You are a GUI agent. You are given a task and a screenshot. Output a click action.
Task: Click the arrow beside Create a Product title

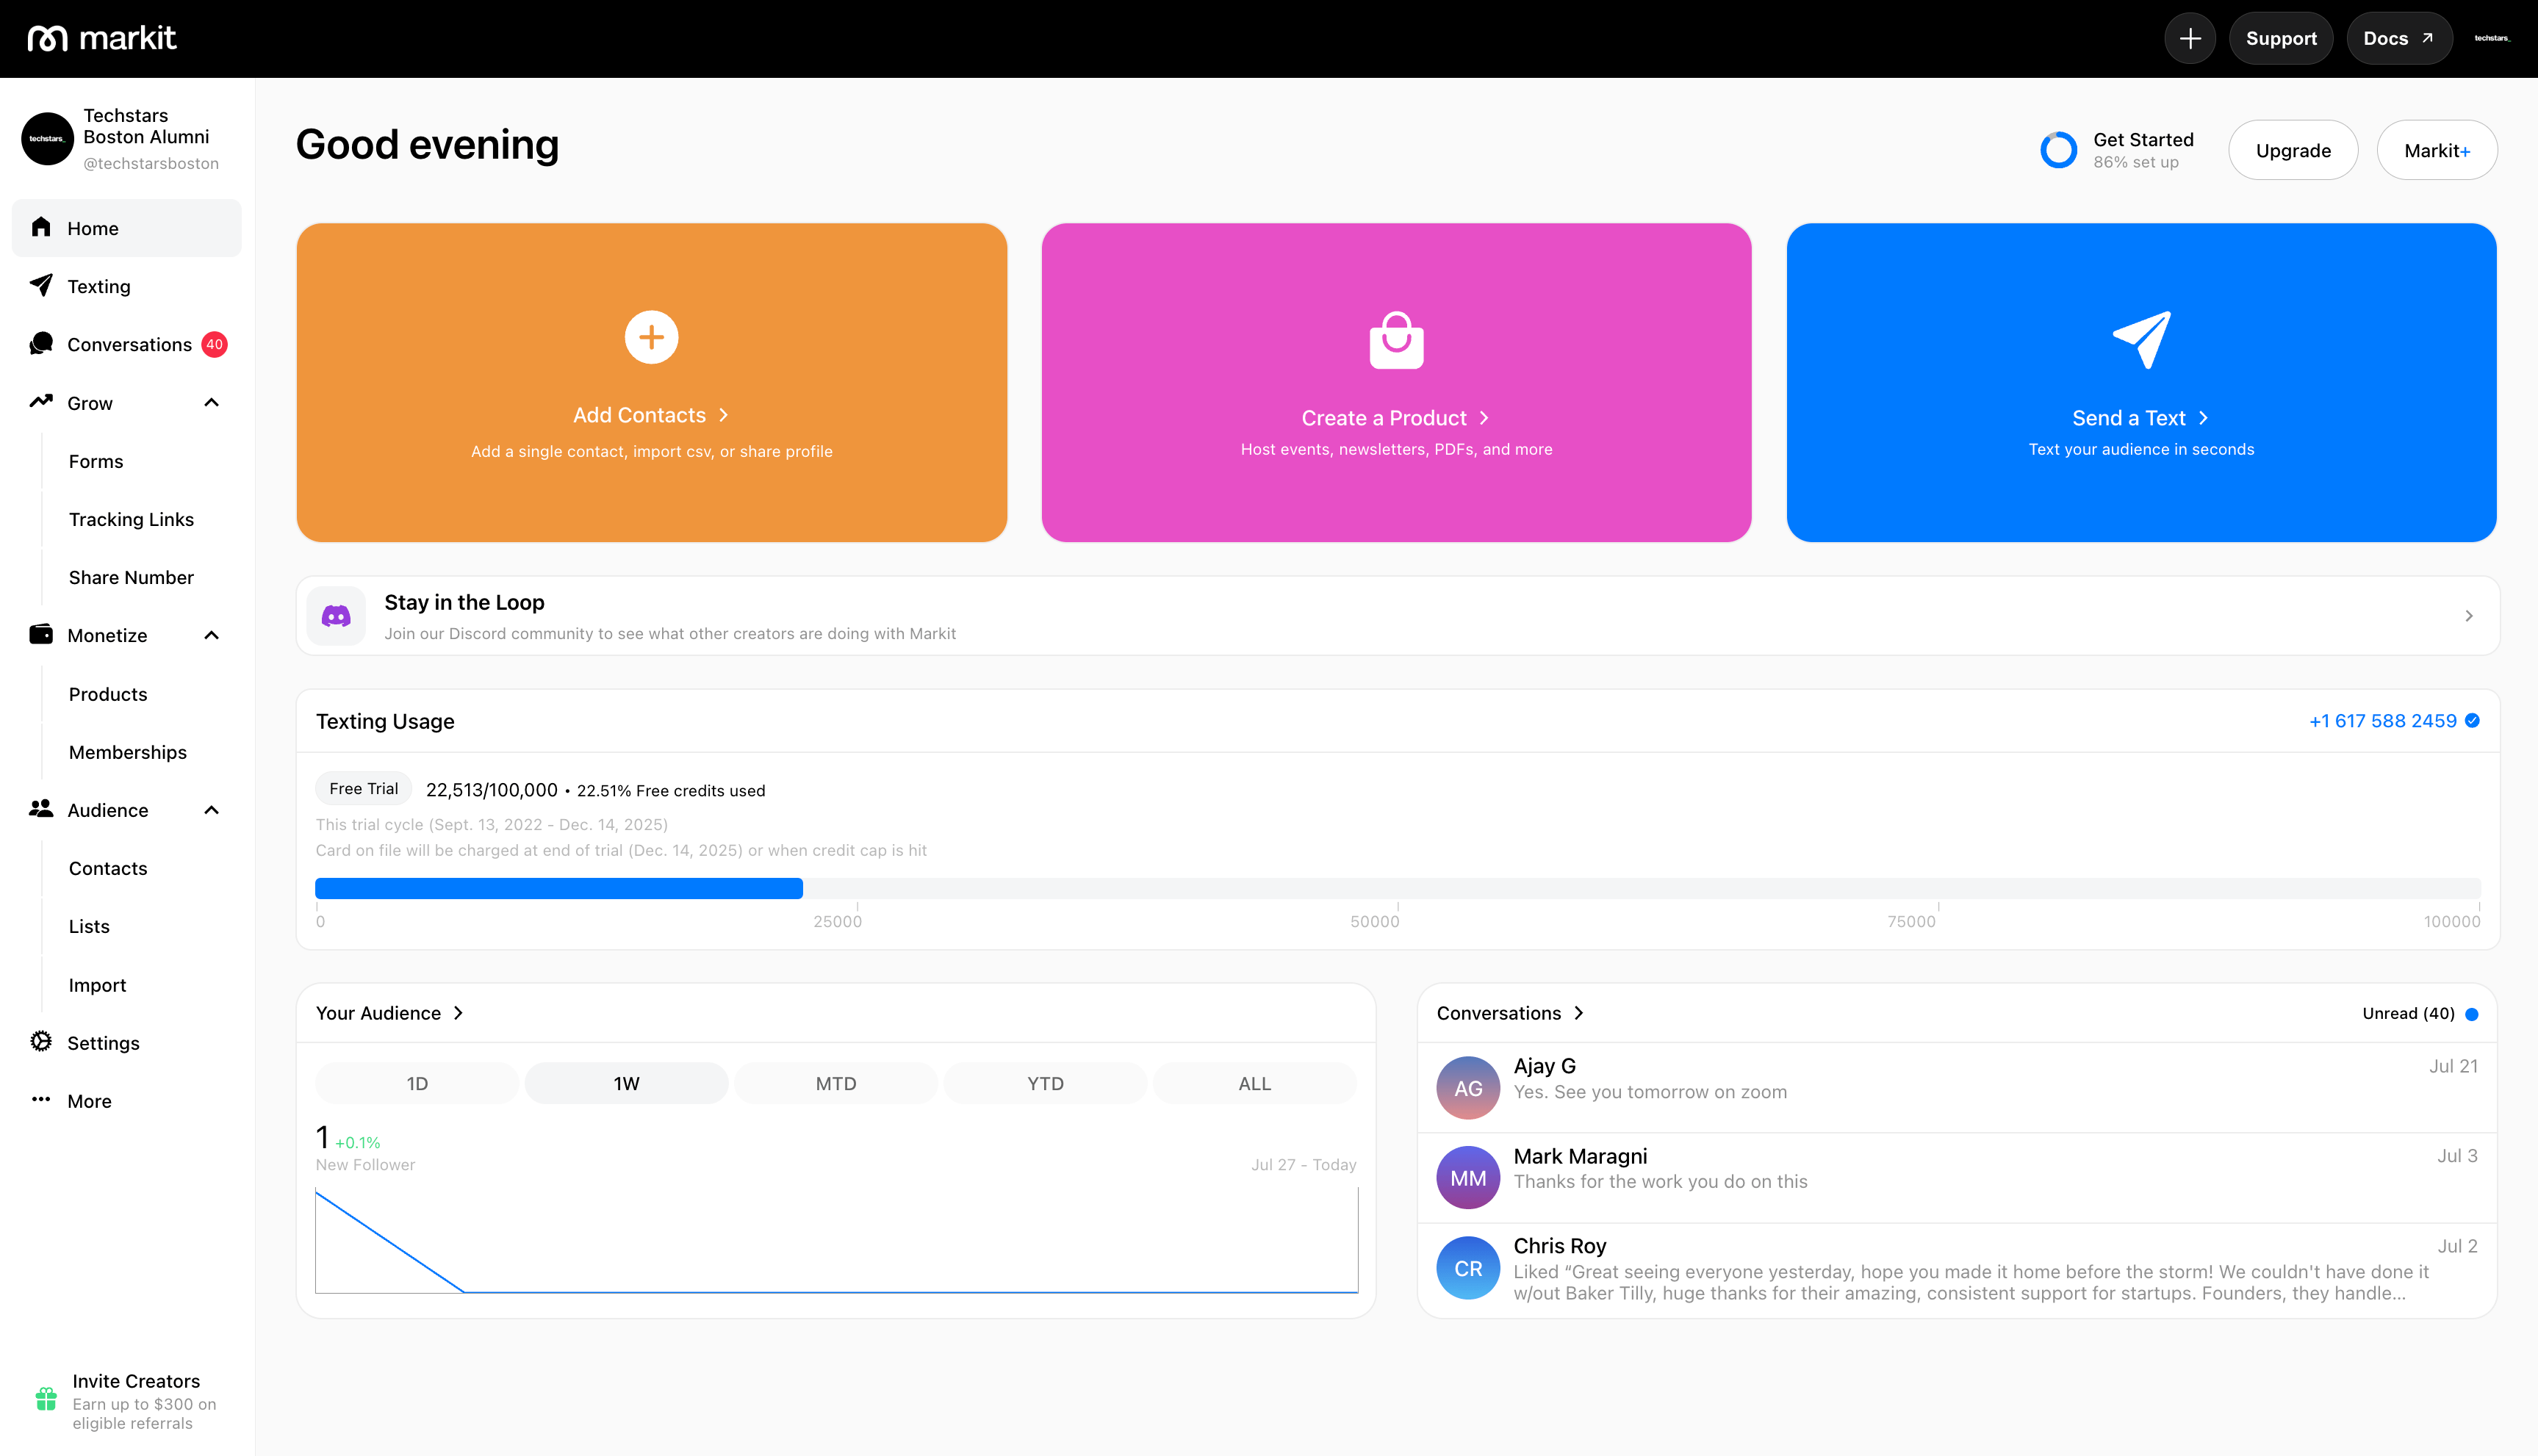[1484, 418]
